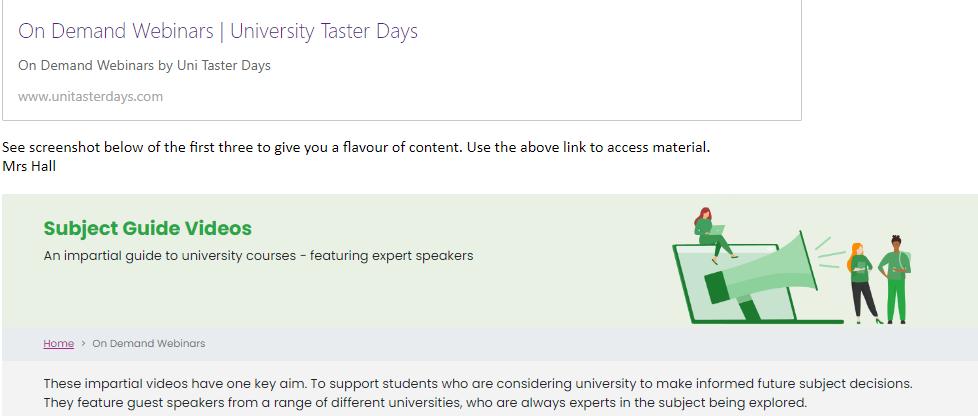Click the breadcrumb chevron separator after Home

(x=83, y=344)
